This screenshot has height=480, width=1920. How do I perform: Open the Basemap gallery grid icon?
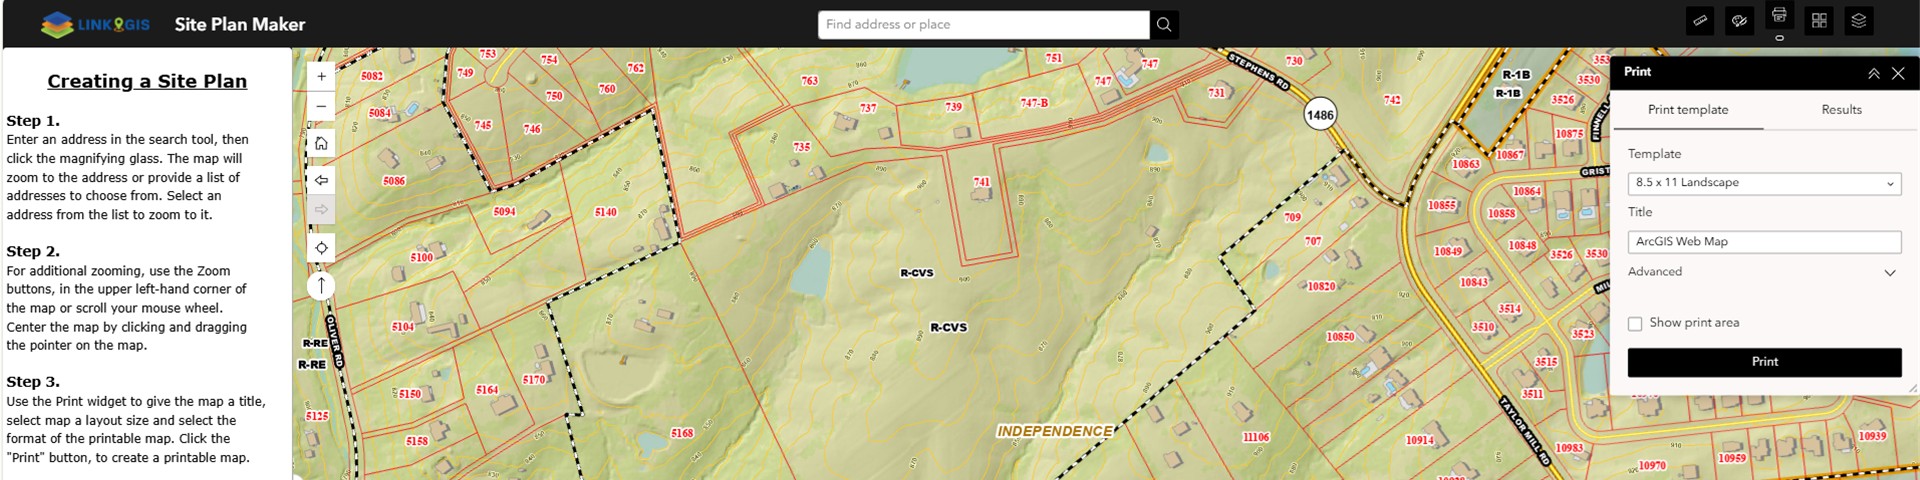(x=1819, y=21)
